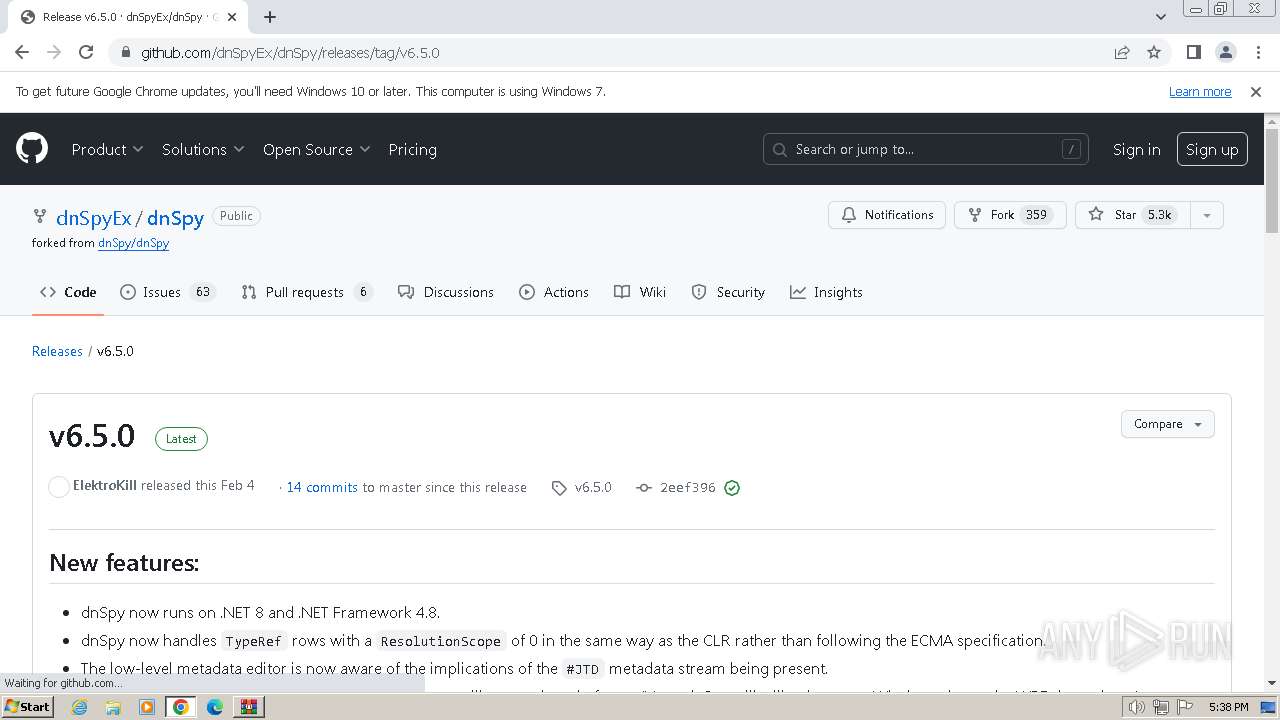
Task: Open Chrome three-dot menu
Action: click(1257, 52)
